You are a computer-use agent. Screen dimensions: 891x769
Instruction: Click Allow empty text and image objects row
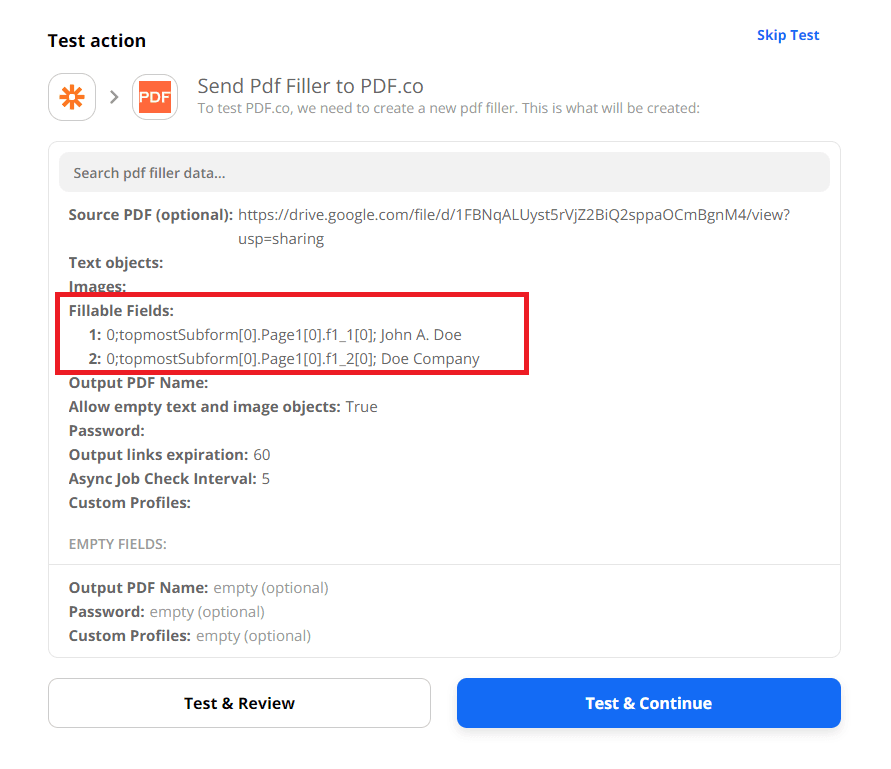(222, 407)
